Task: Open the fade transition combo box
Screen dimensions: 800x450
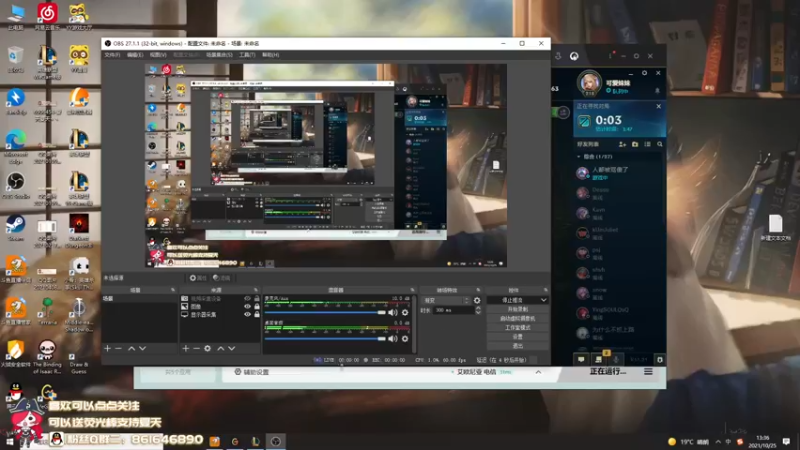Action: point(445,301)
